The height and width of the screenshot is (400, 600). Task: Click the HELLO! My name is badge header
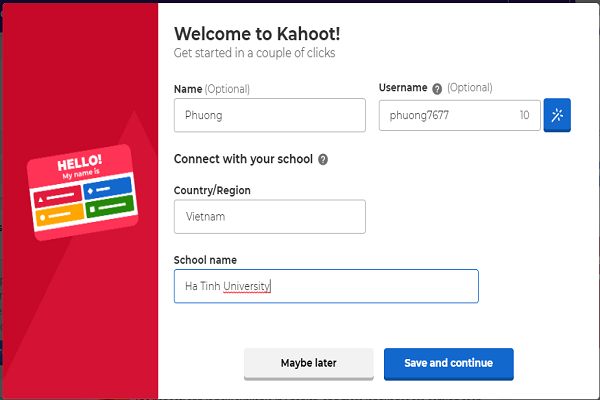click(x=80, y=166)
